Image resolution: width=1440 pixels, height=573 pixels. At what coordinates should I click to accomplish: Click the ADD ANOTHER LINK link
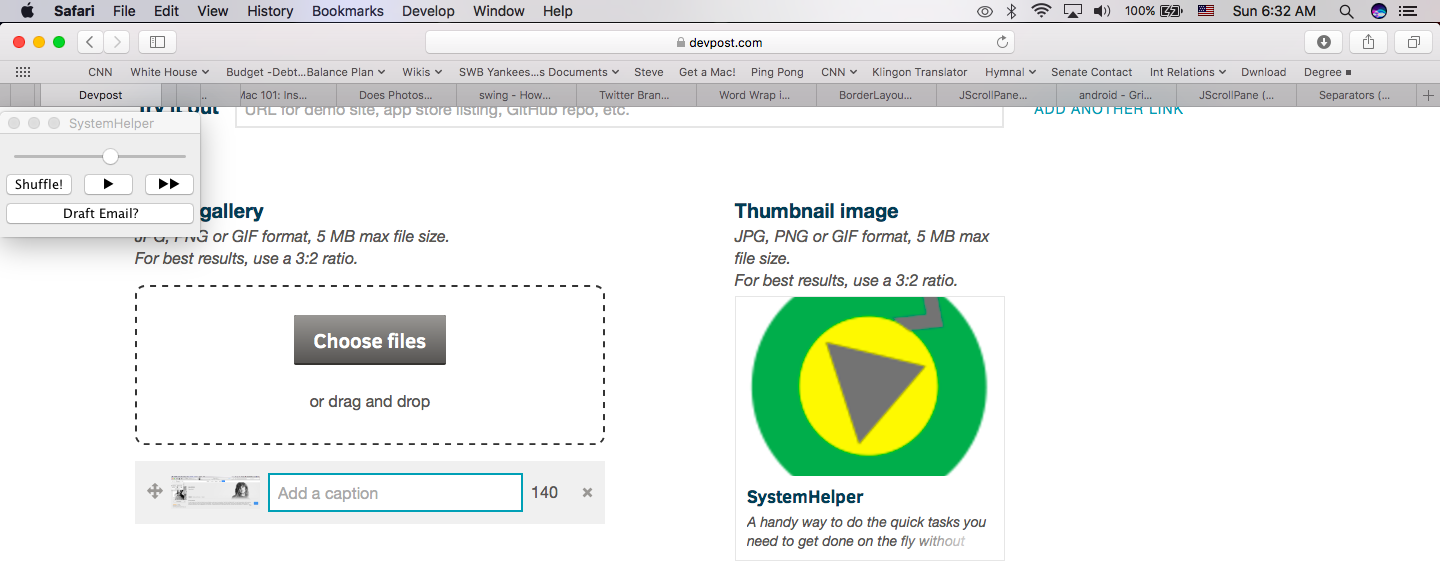tap(1108, 109)
